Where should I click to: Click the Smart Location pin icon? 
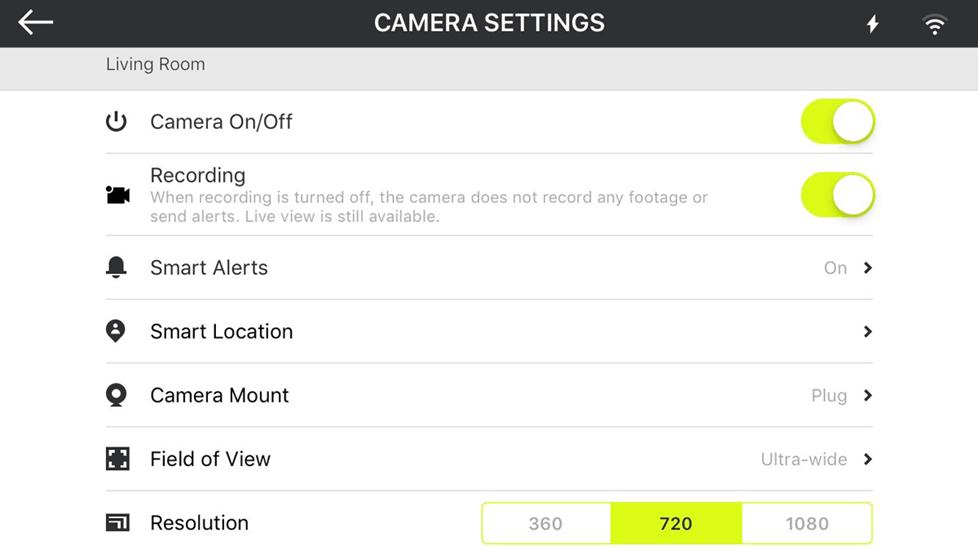(x=115, y=331)
